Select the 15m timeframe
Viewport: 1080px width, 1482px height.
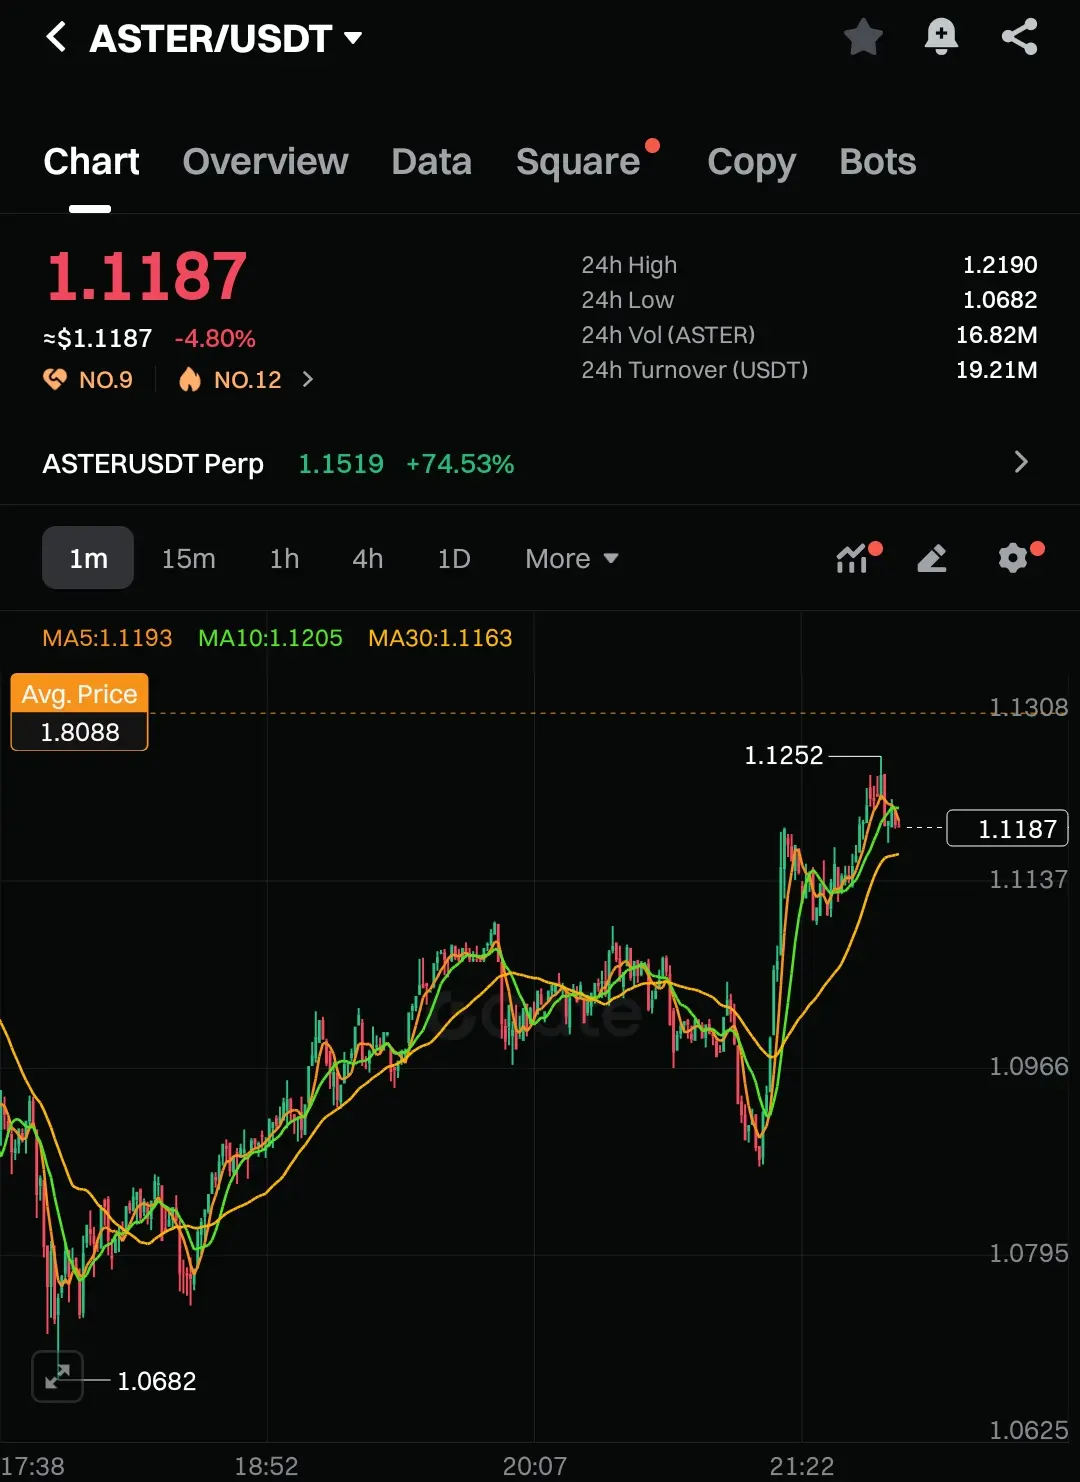point(188,558)
